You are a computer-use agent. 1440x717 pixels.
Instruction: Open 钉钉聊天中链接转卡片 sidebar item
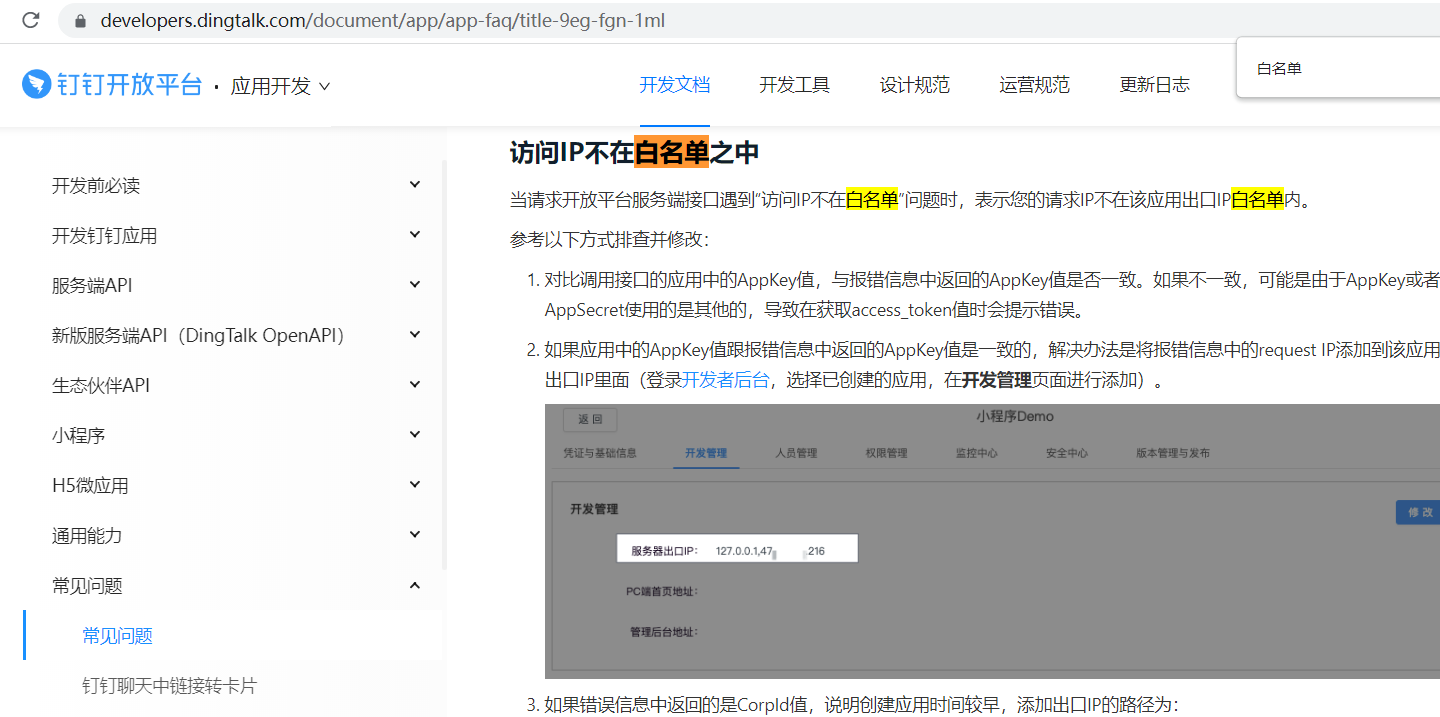click(170, 685)
